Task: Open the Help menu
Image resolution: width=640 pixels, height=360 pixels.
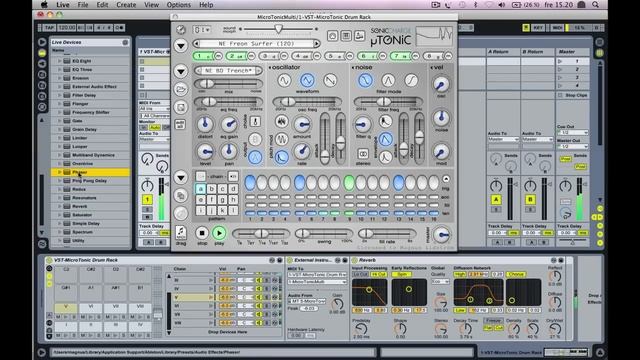Action: click(x=206, y=5)
